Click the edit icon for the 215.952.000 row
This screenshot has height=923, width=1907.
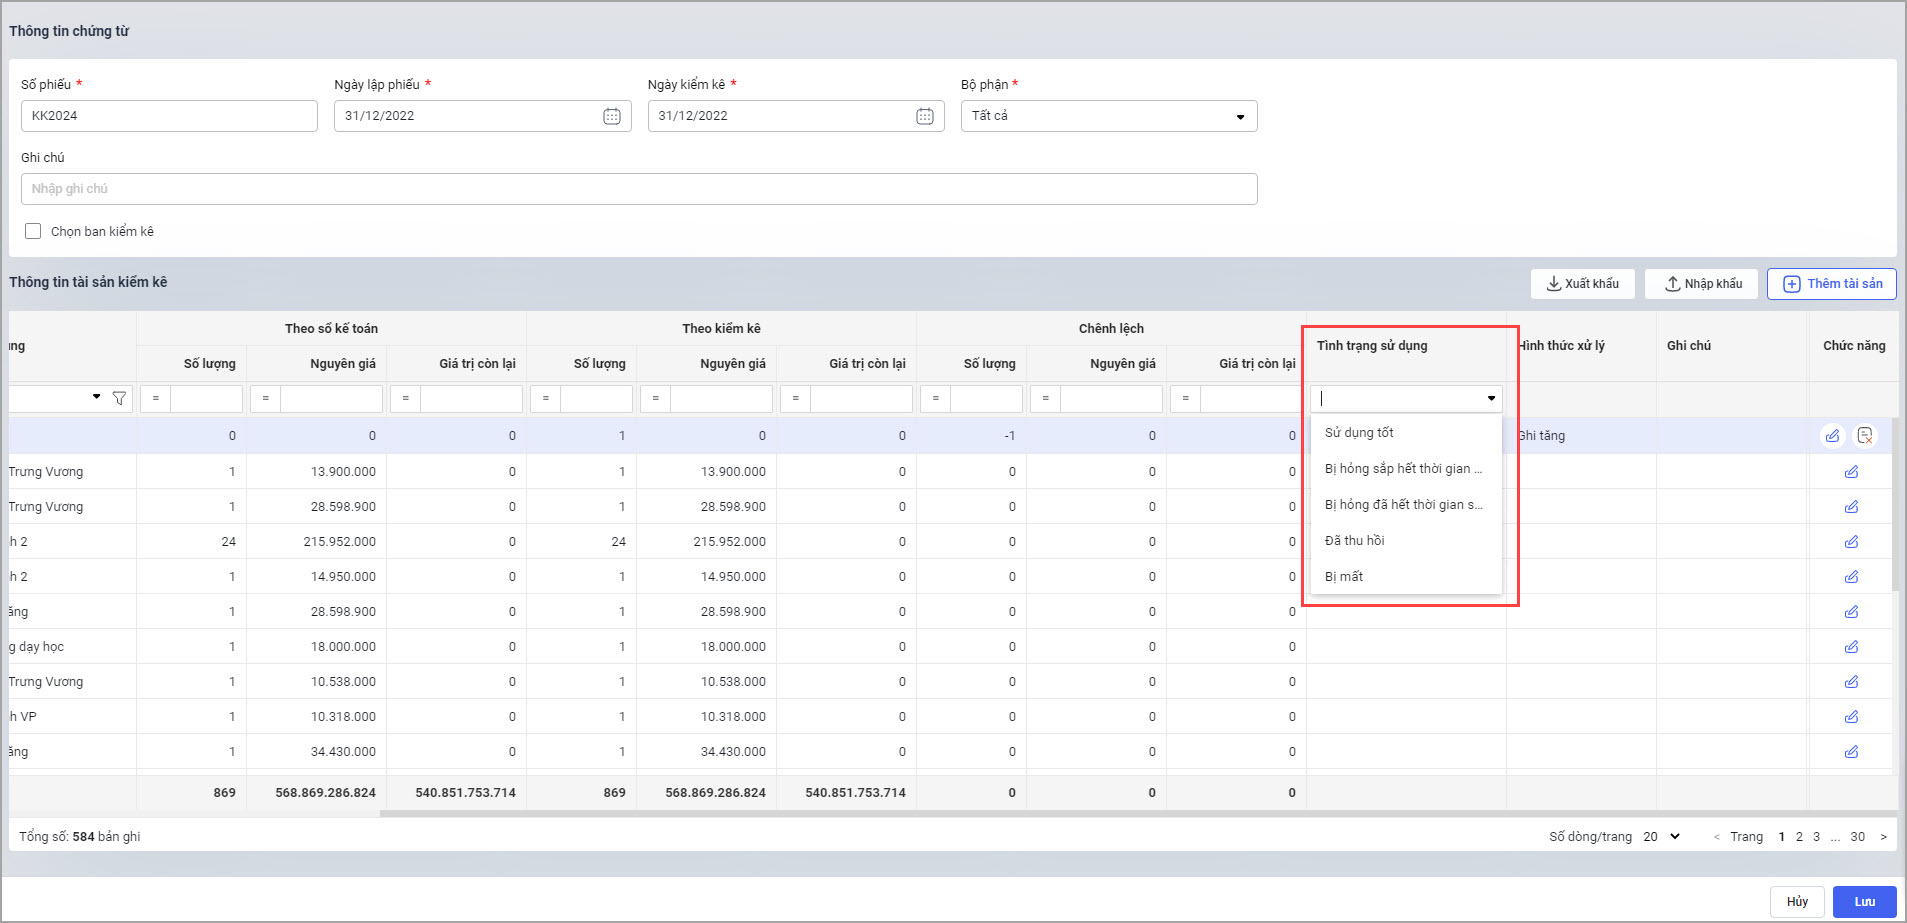1851,542
